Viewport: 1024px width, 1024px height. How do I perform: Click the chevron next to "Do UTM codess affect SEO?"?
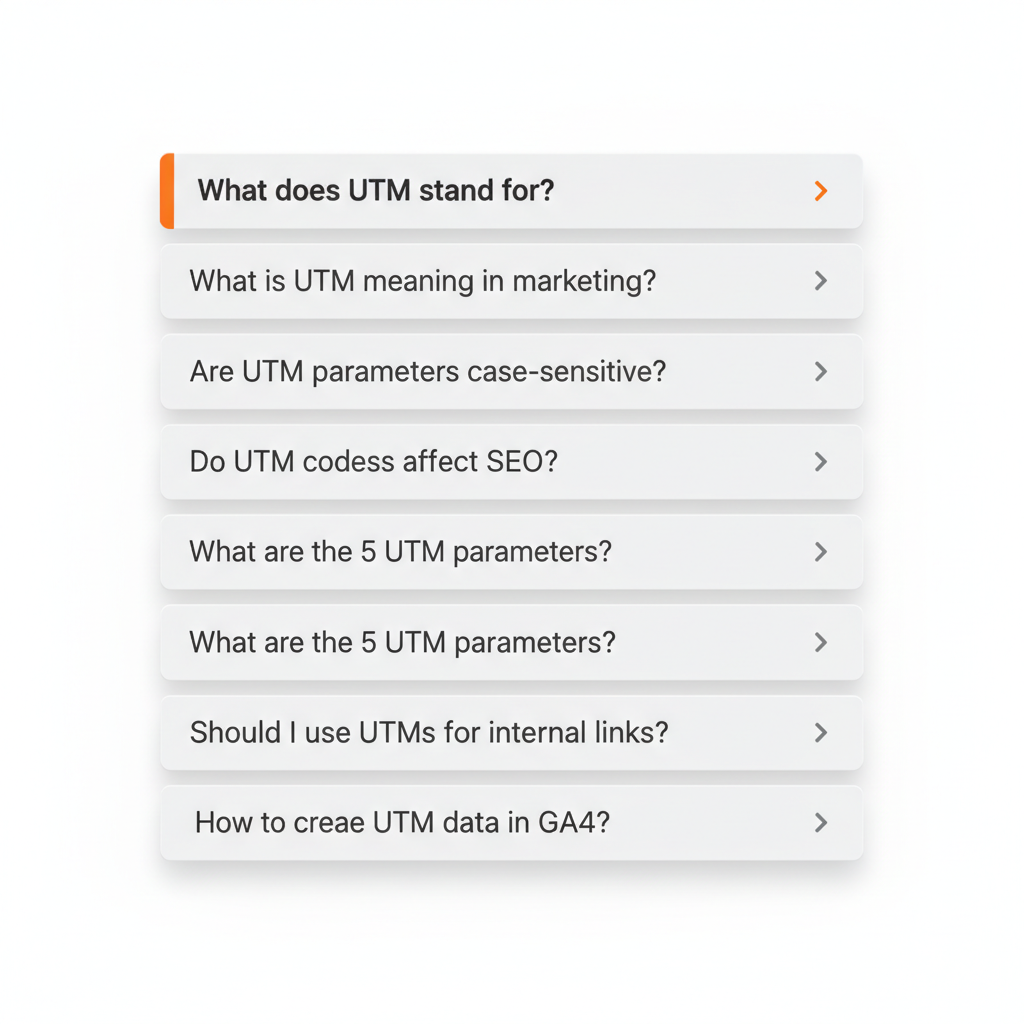pyautogui.click(x=820, y=462)
